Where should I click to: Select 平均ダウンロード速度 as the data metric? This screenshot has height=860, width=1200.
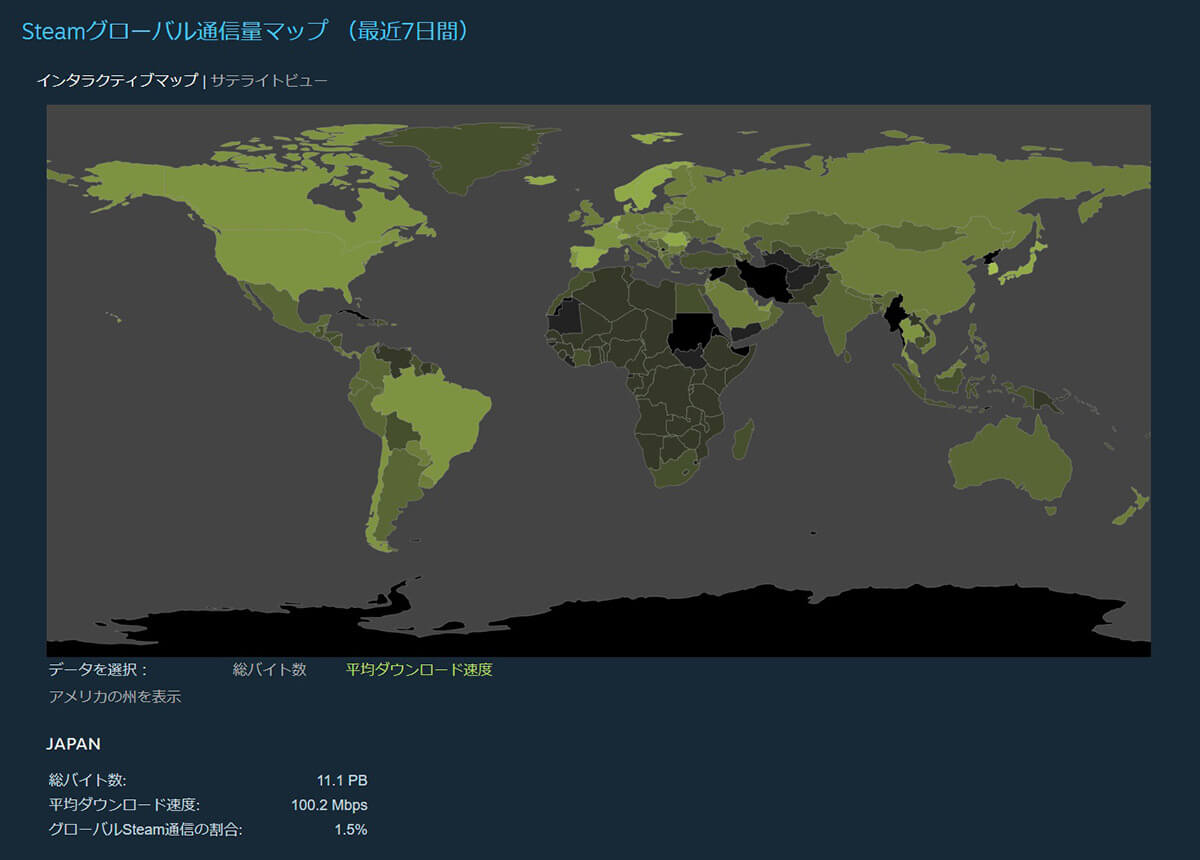[x=420, y=671]
